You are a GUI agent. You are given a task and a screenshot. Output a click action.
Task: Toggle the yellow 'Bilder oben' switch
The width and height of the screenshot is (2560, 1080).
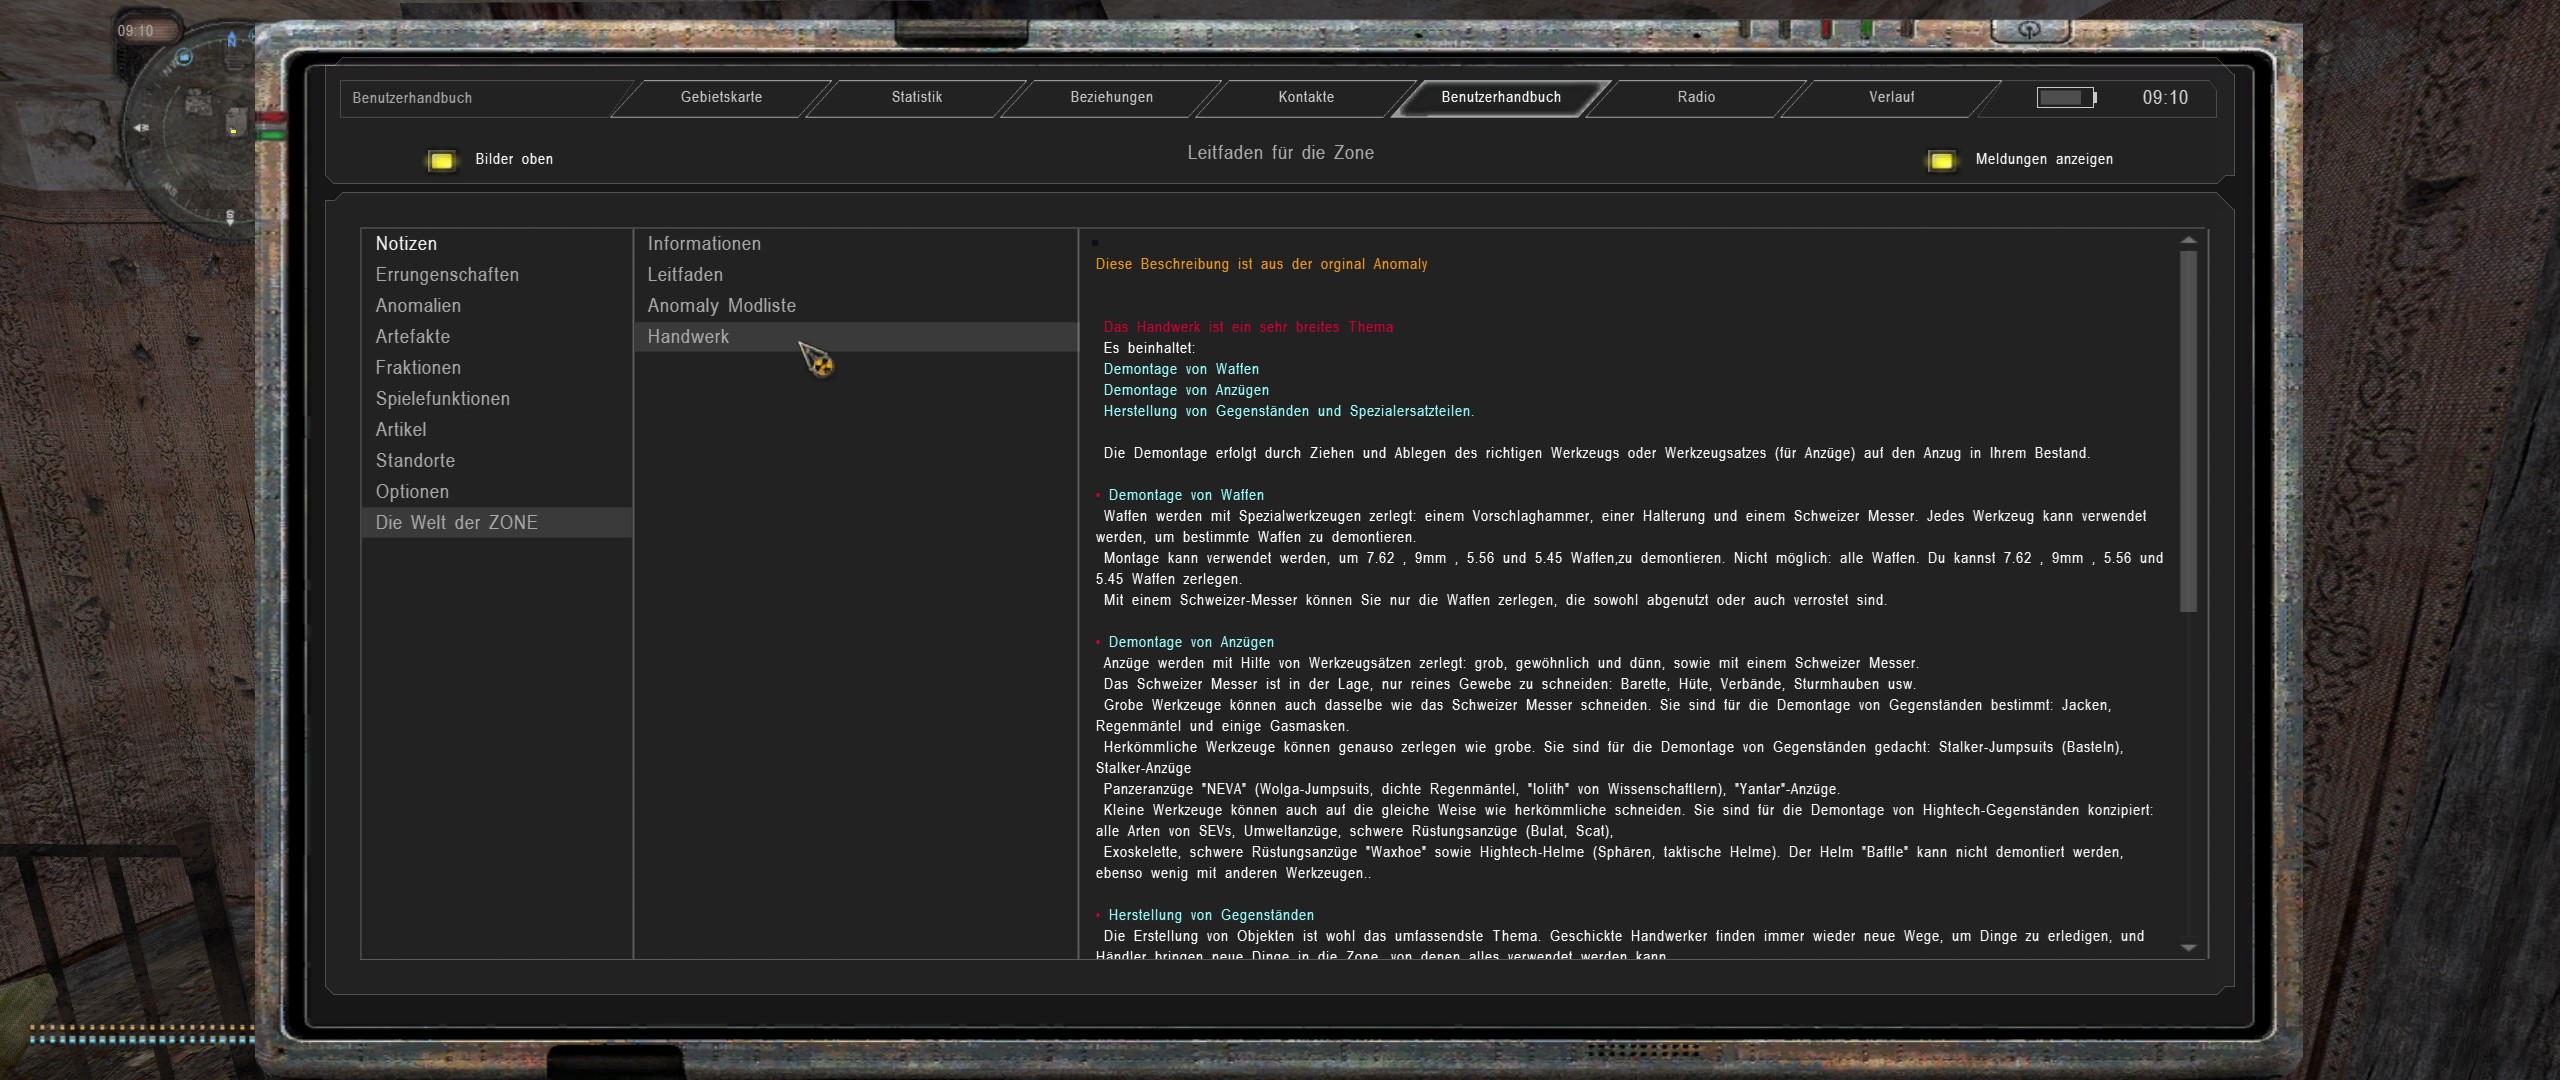(441, 160)
